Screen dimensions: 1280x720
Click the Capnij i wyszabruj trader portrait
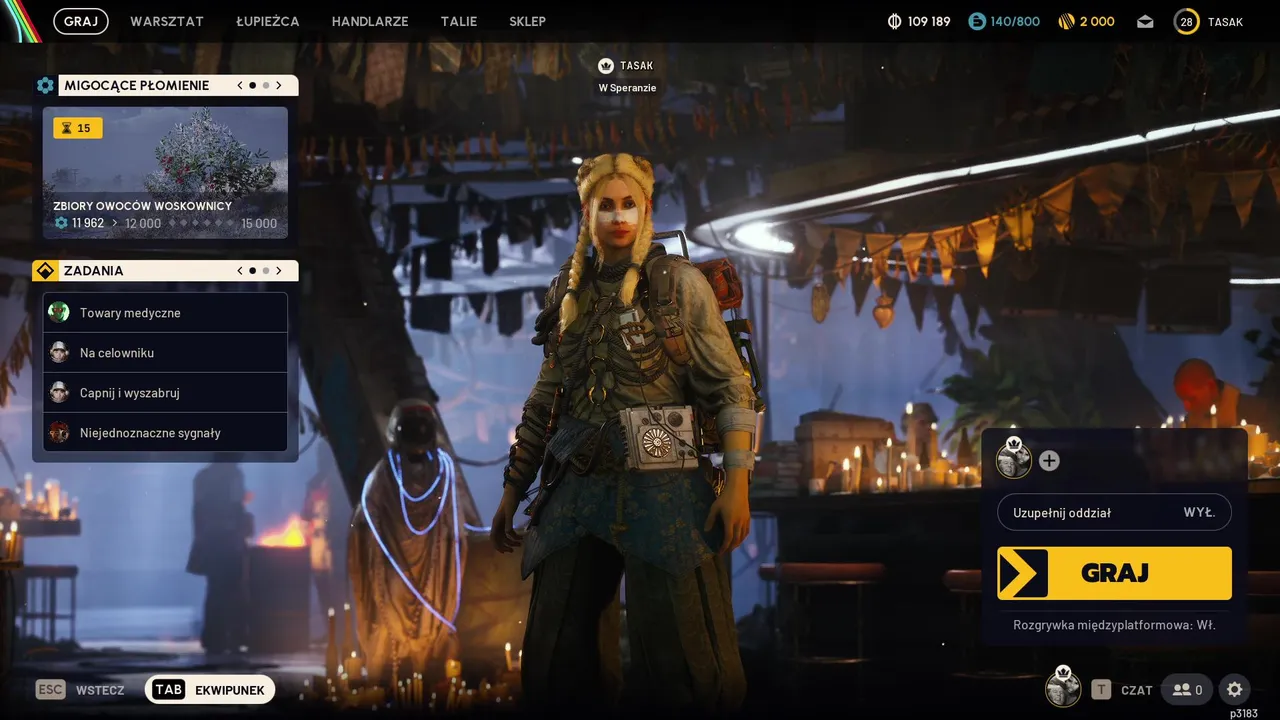pyautogui.click(x=59, y=392)
